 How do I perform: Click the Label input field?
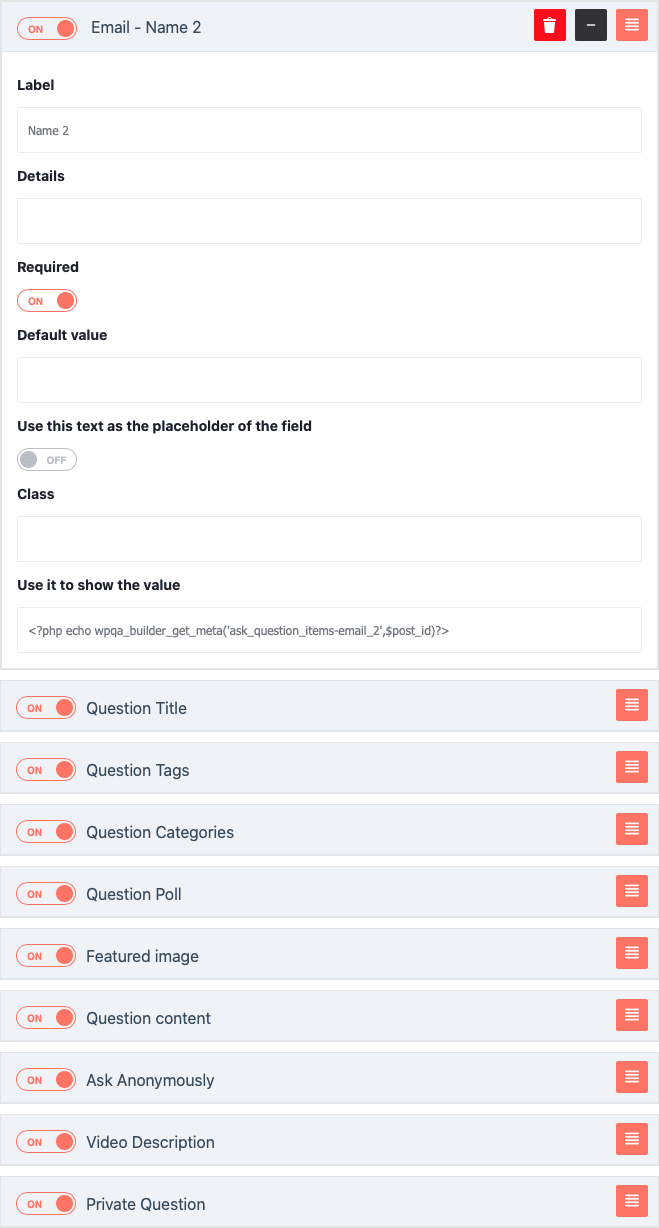click(329, 130)
